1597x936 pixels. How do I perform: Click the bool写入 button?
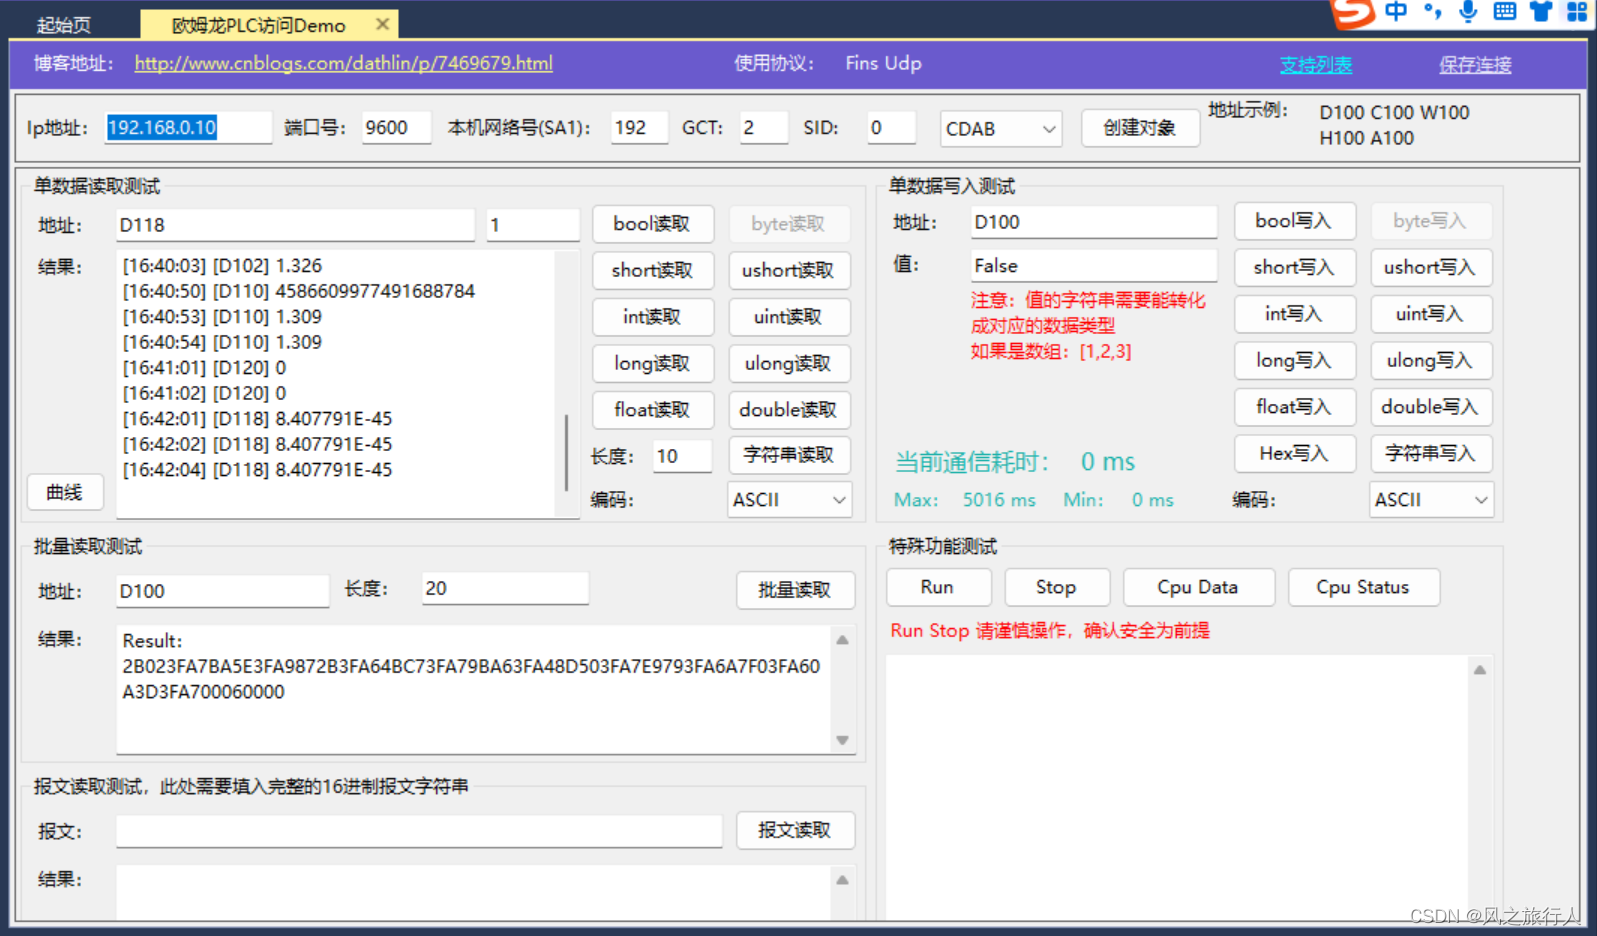point(1294,221)
